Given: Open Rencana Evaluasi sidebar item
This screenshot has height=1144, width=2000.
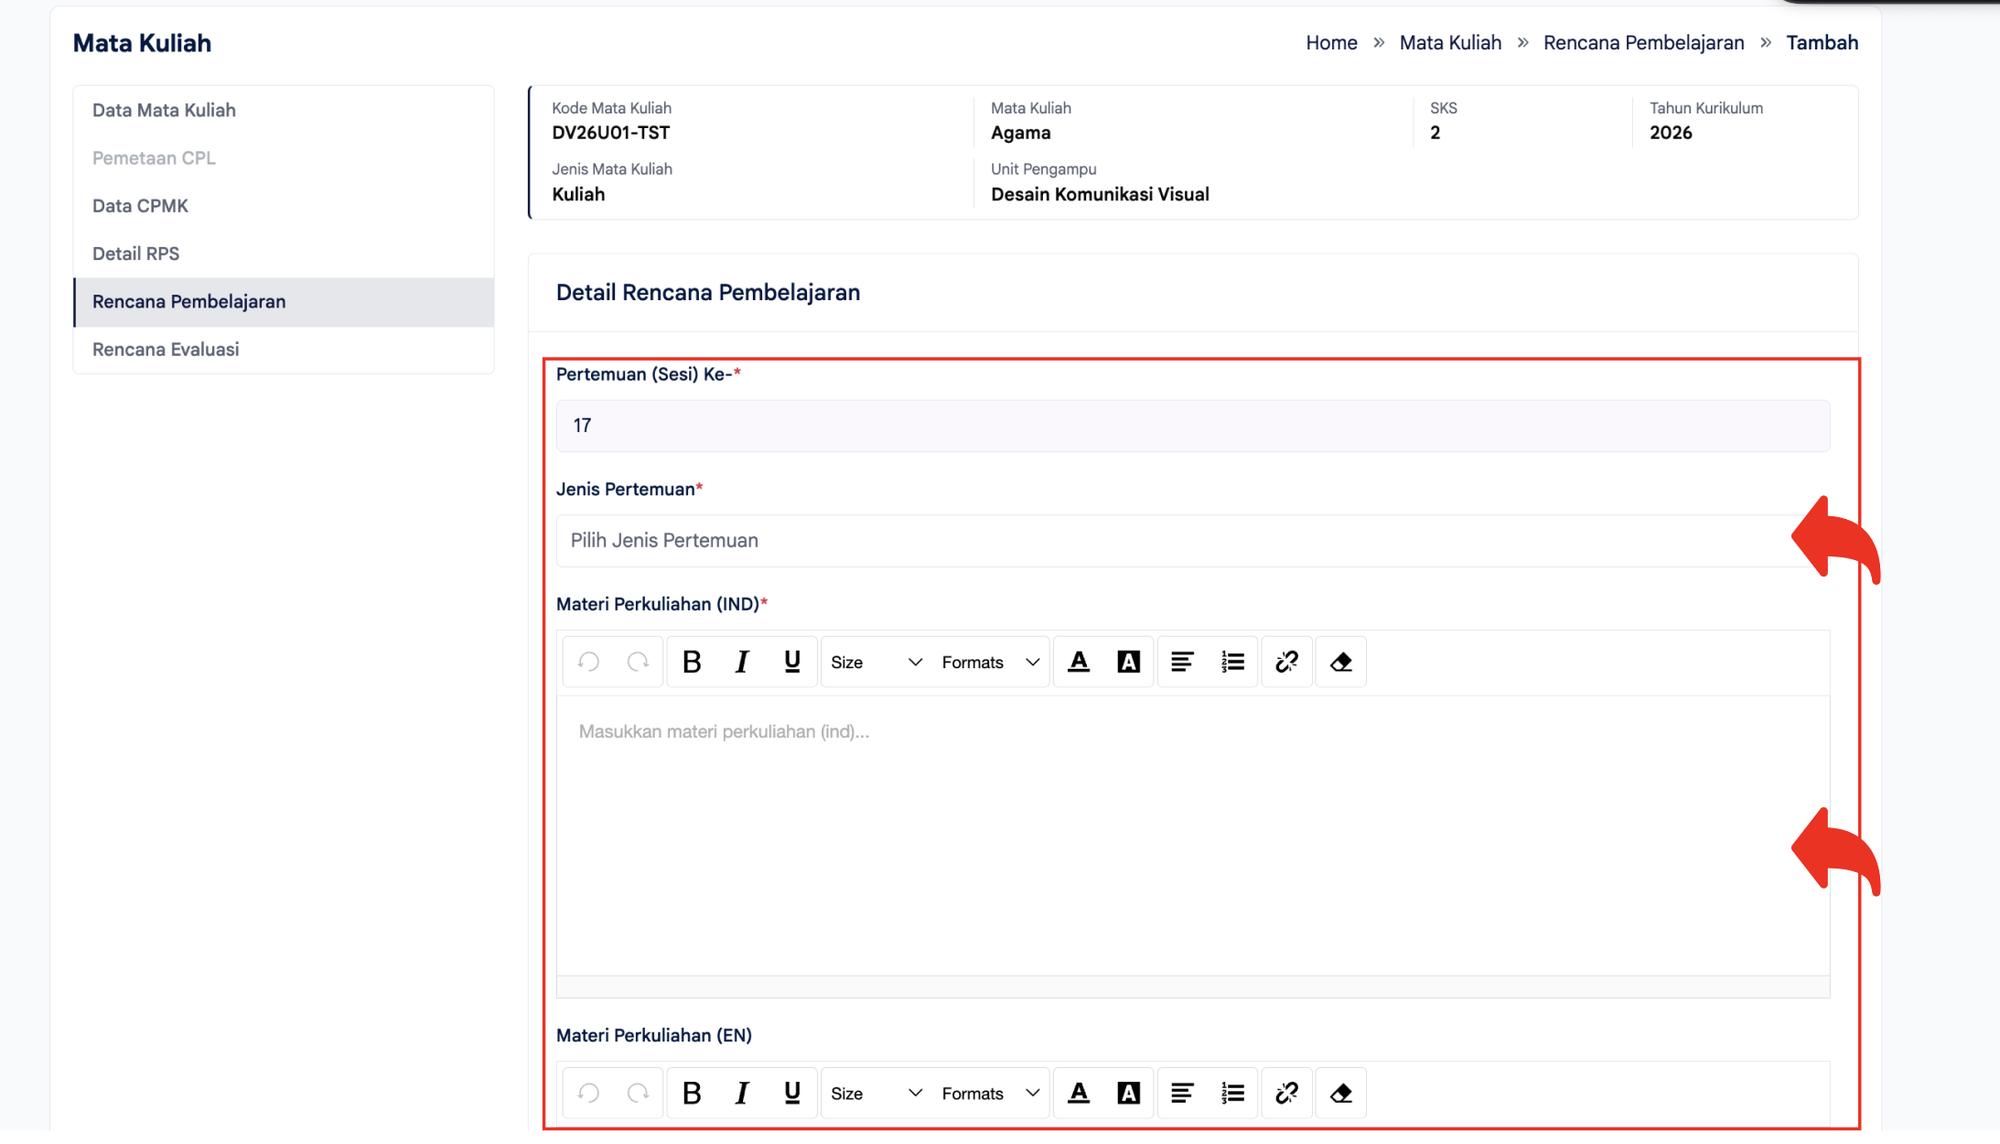Looking at the screenshot, I should point(283,350).
